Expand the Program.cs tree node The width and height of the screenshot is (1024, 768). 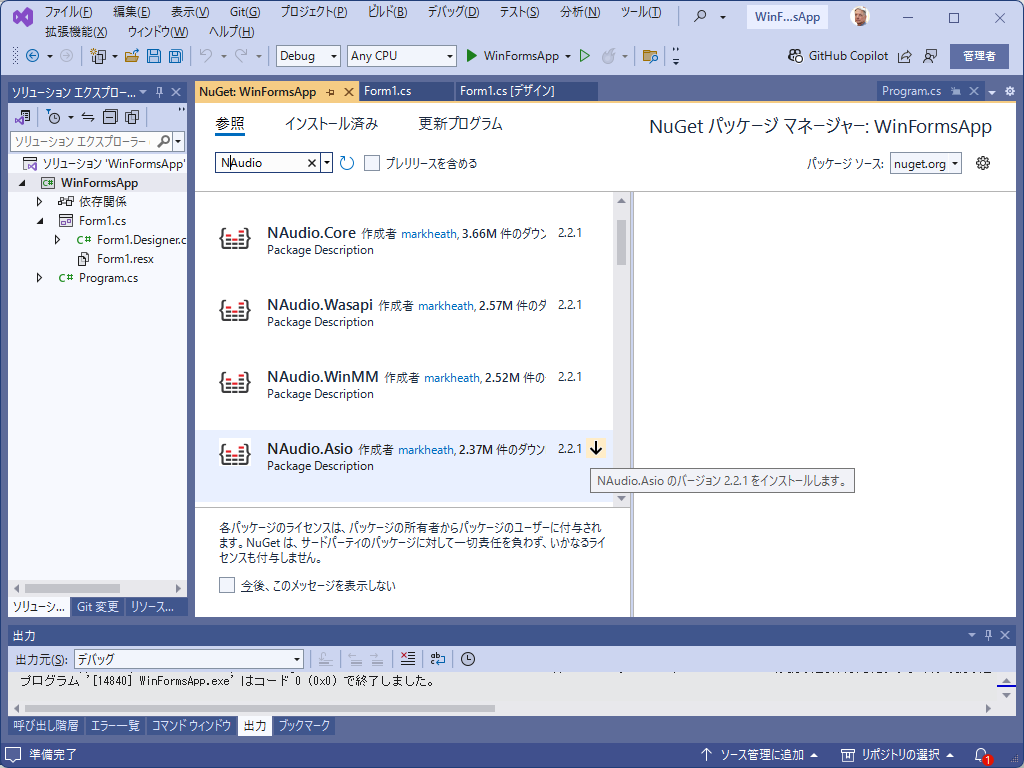click(x=39, y=278)
